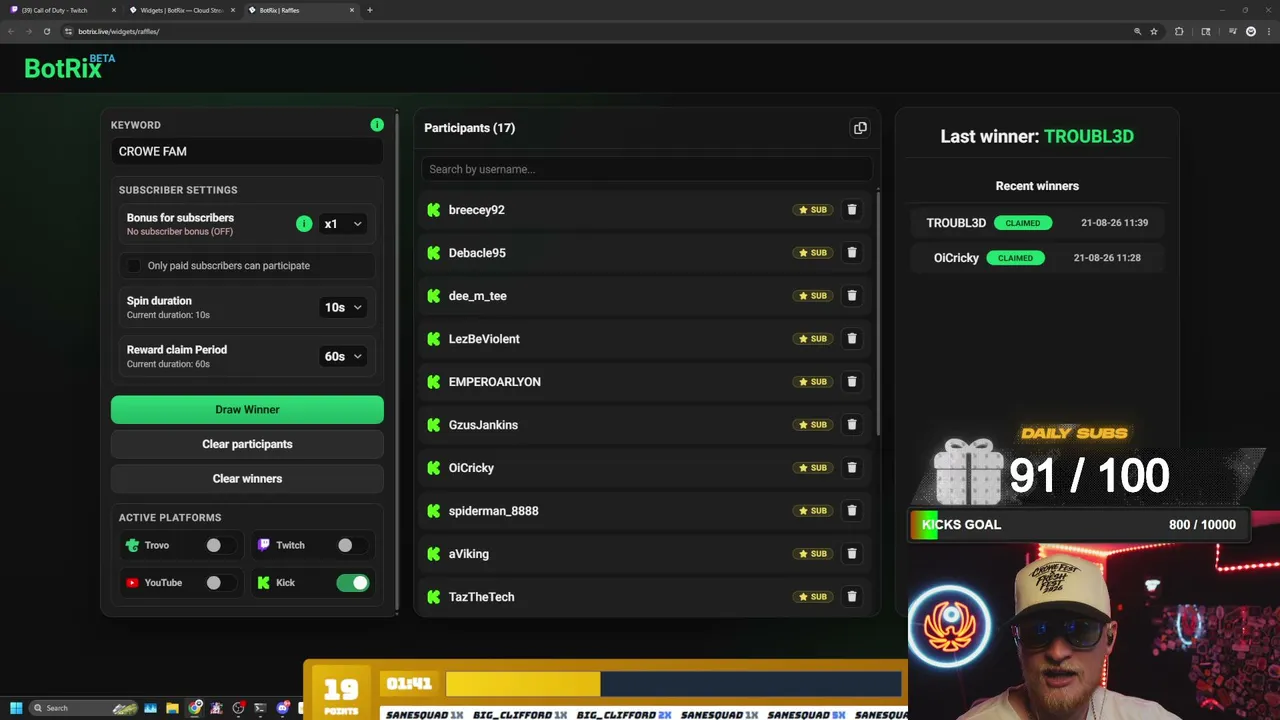Turn on the YouTube platform toggle
1280x720 pixels.
(x=219, y=583)
